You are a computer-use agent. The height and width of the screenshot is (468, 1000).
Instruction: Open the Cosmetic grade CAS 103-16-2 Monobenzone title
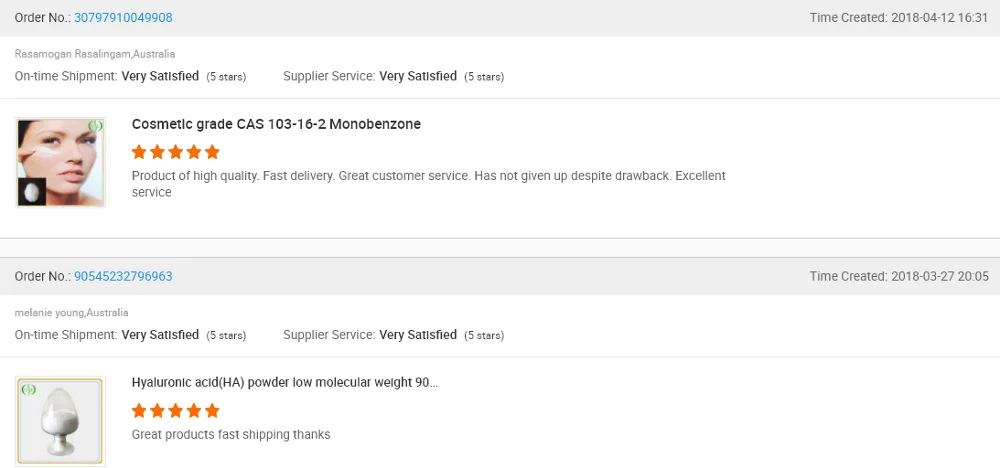[x=276, y=125]
